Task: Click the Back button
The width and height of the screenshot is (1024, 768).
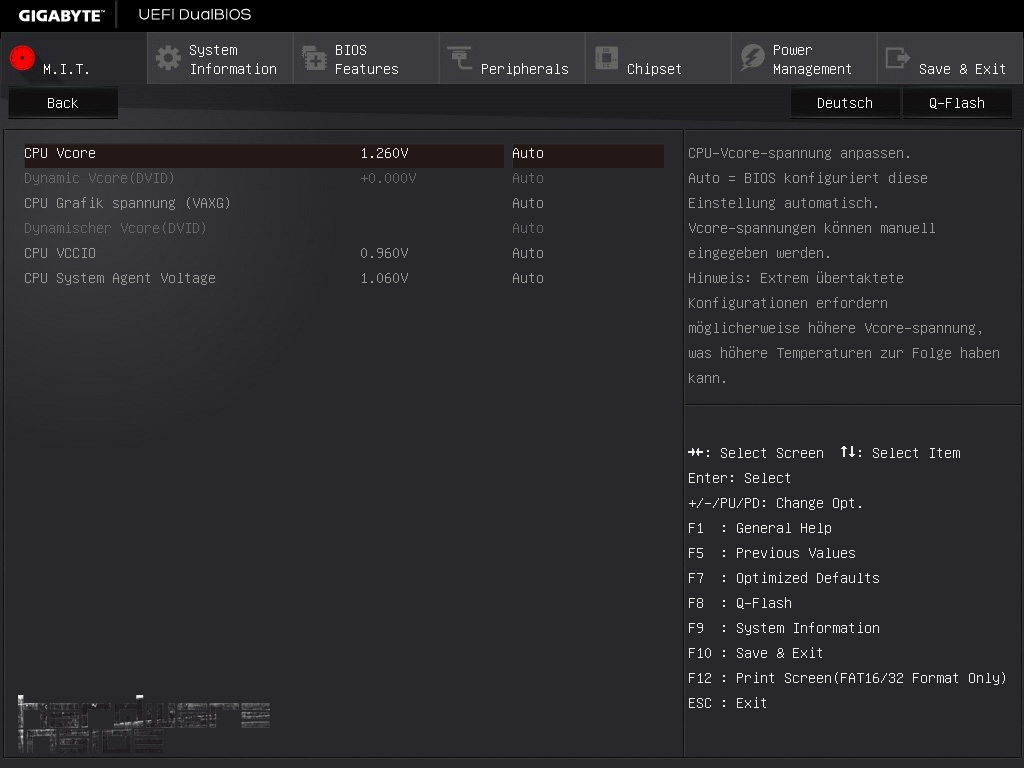Action: click(63, 103)
